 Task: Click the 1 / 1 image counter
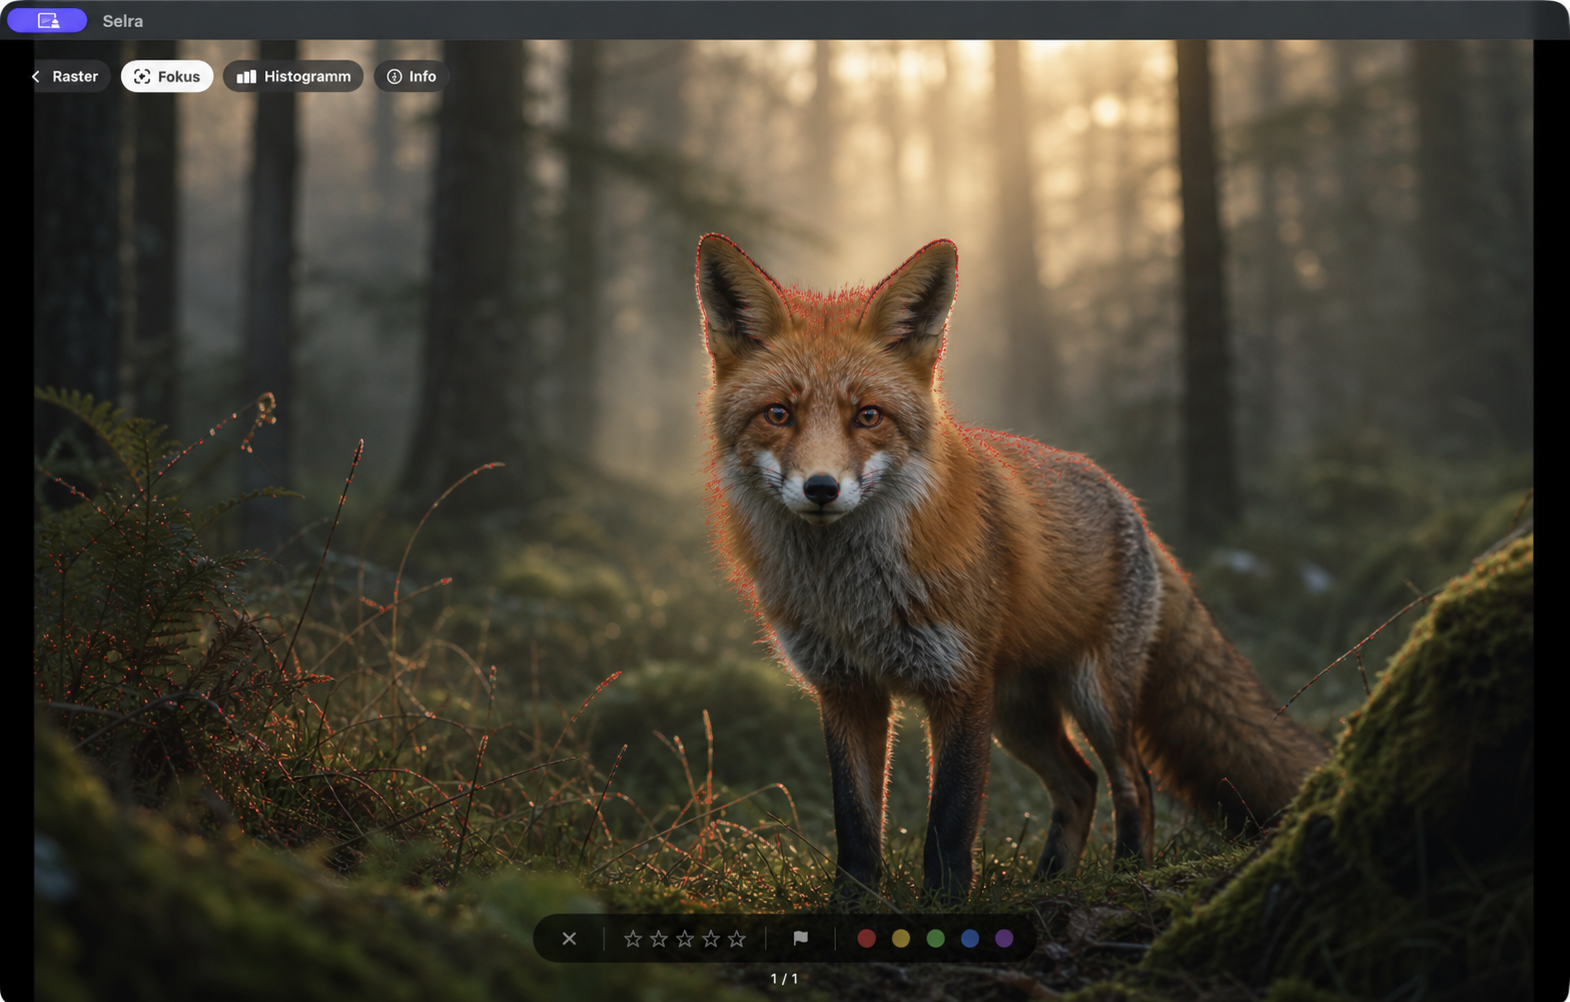point(784,978)
